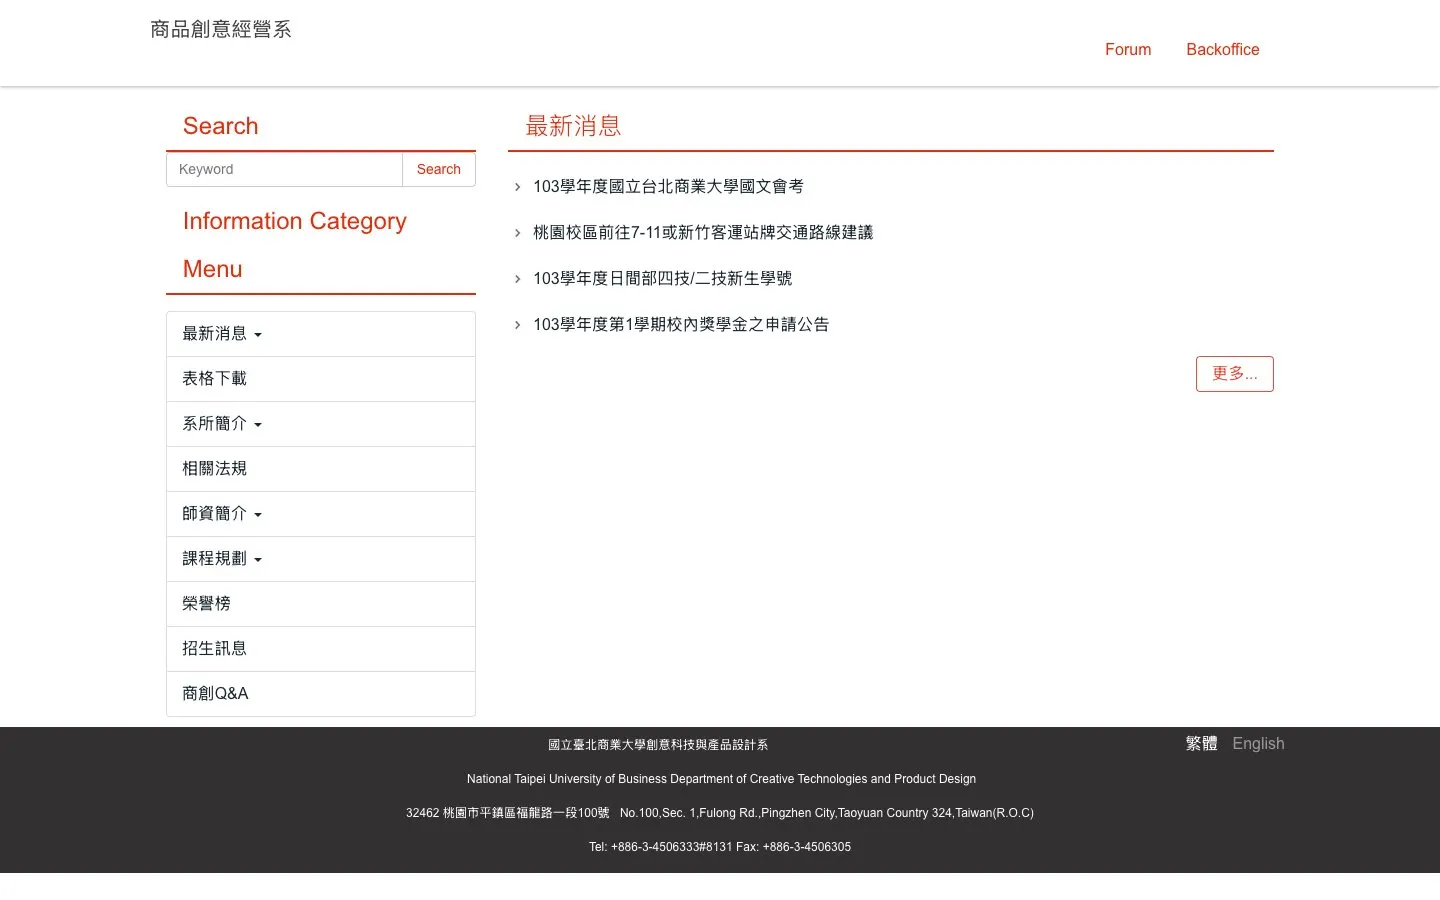
Task: Expand the 課程規劃 dropdown
Action: 321,559
